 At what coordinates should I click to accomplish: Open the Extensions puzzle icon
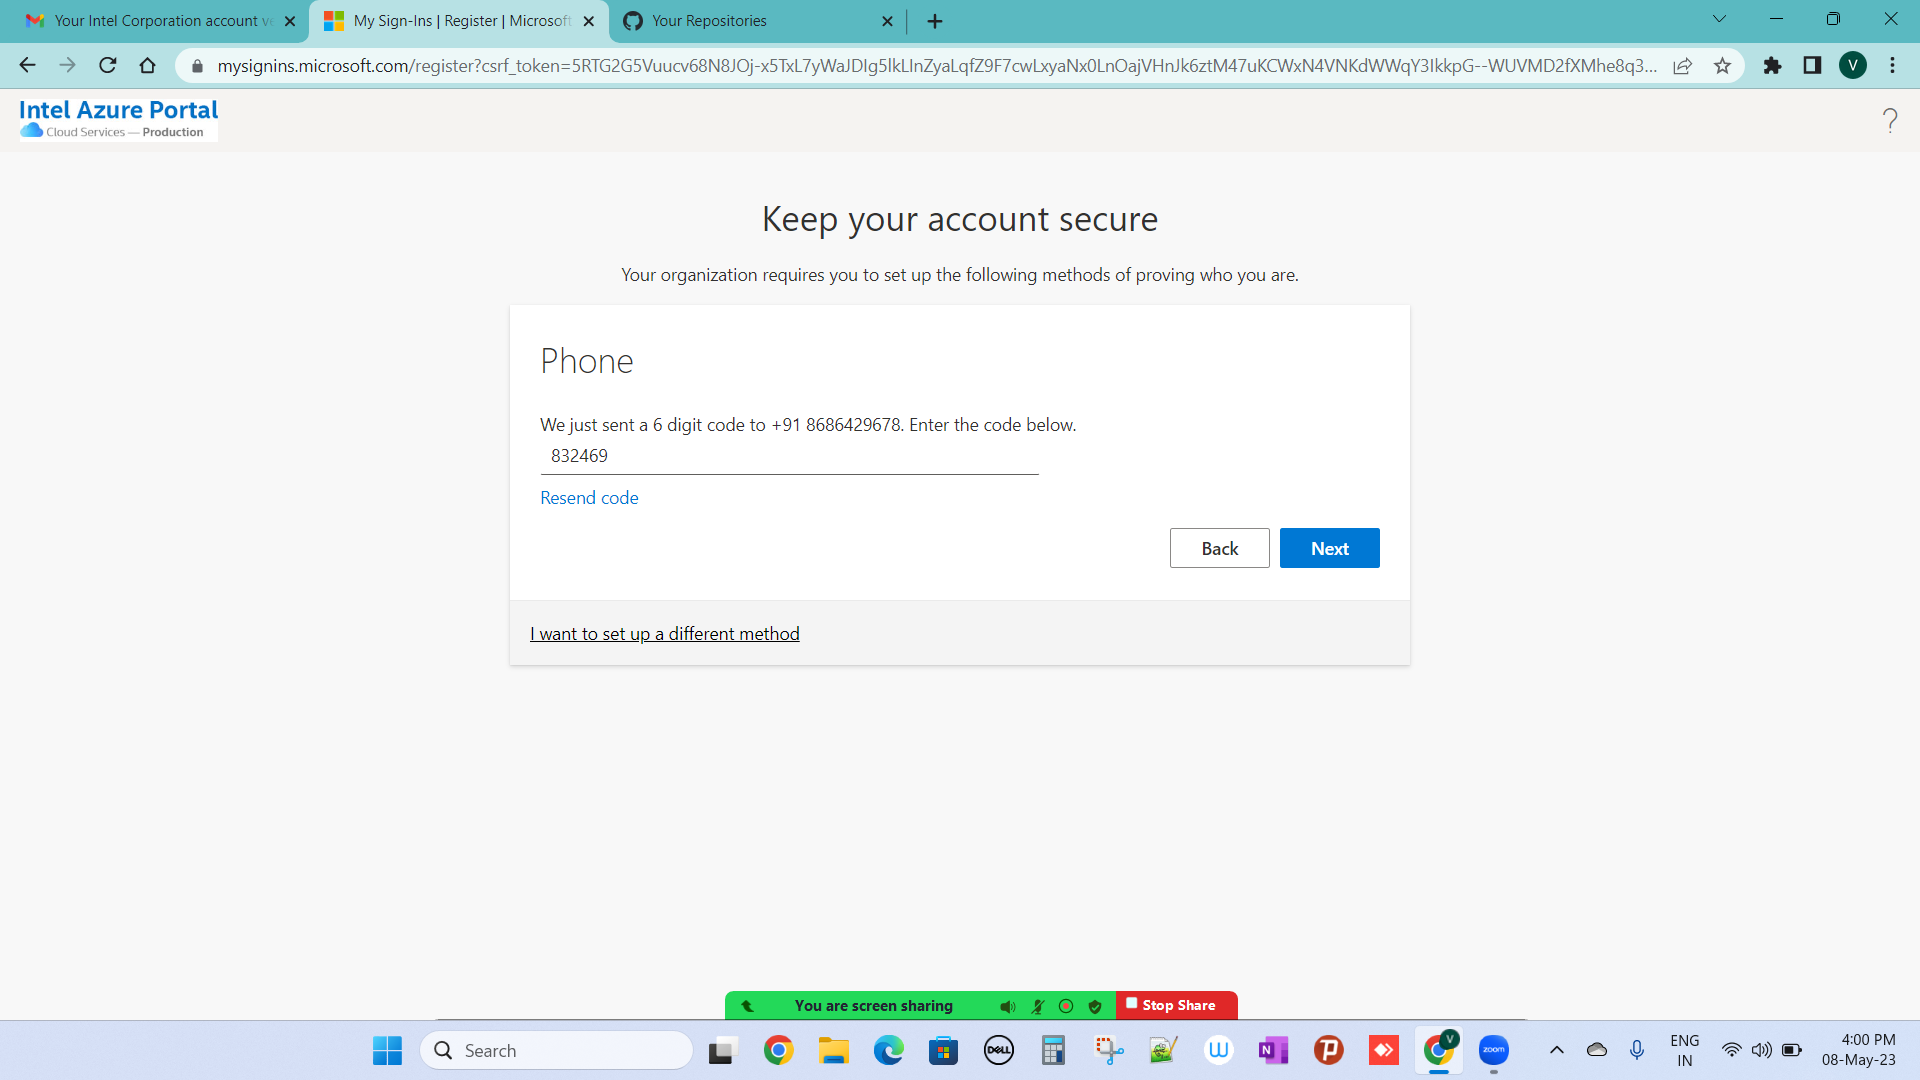point(1772,66)
